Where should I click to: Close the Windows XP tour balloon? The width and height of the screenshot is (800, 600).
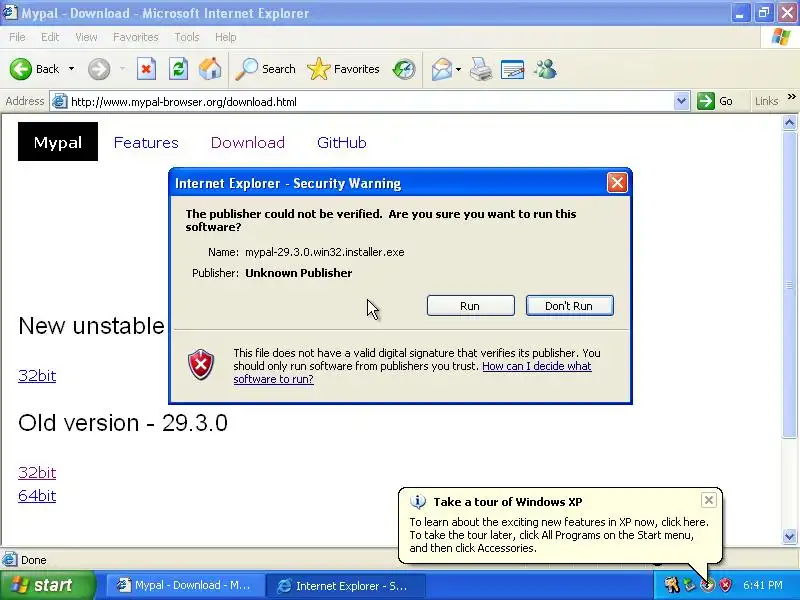tap(709, 500)
